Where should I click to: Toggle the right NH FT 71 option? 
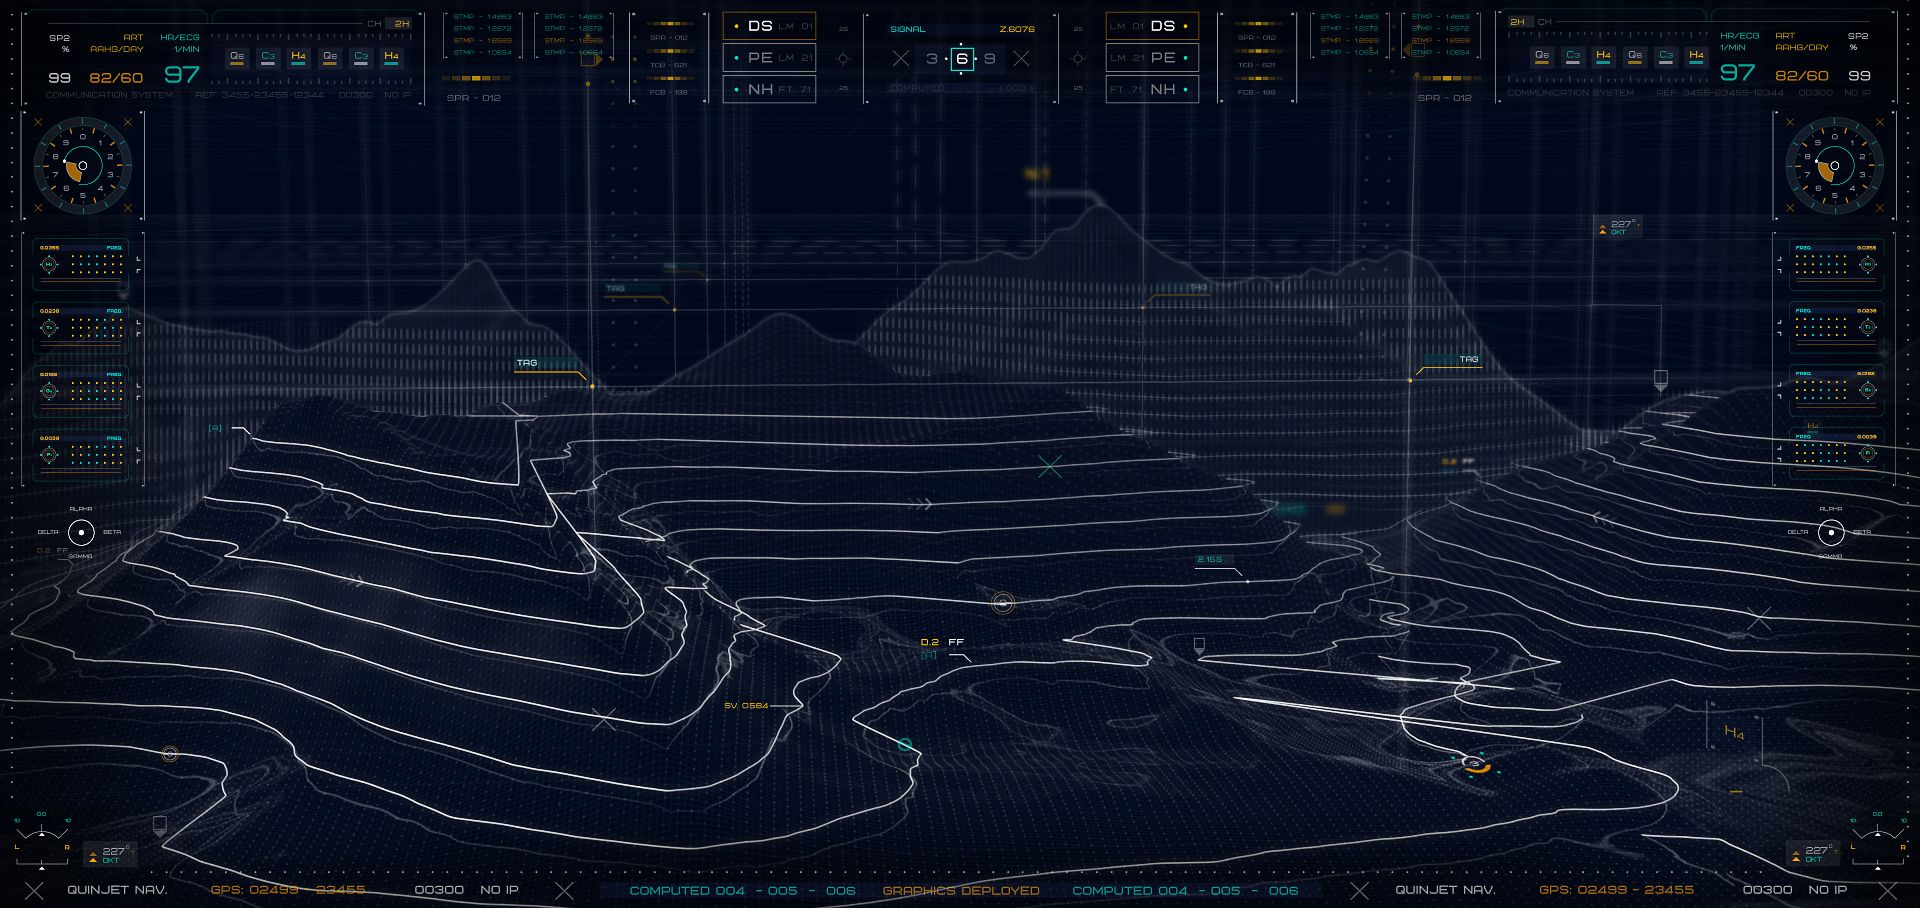pyautogui.click(x=1151, y=89)
